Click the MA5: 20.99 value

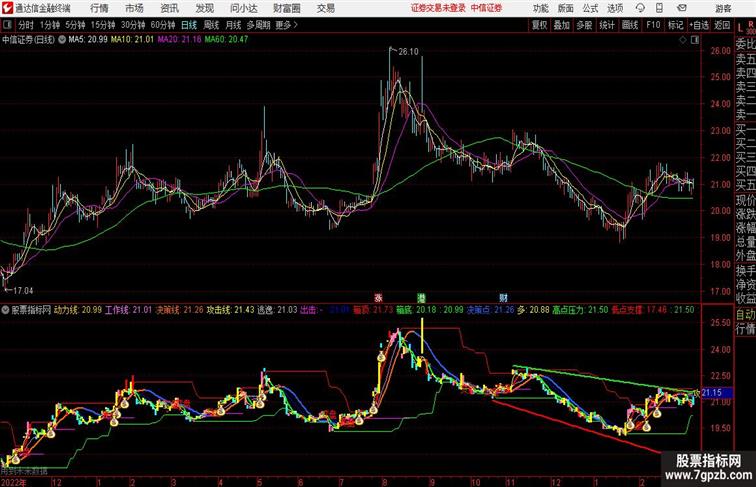[88, 40]
